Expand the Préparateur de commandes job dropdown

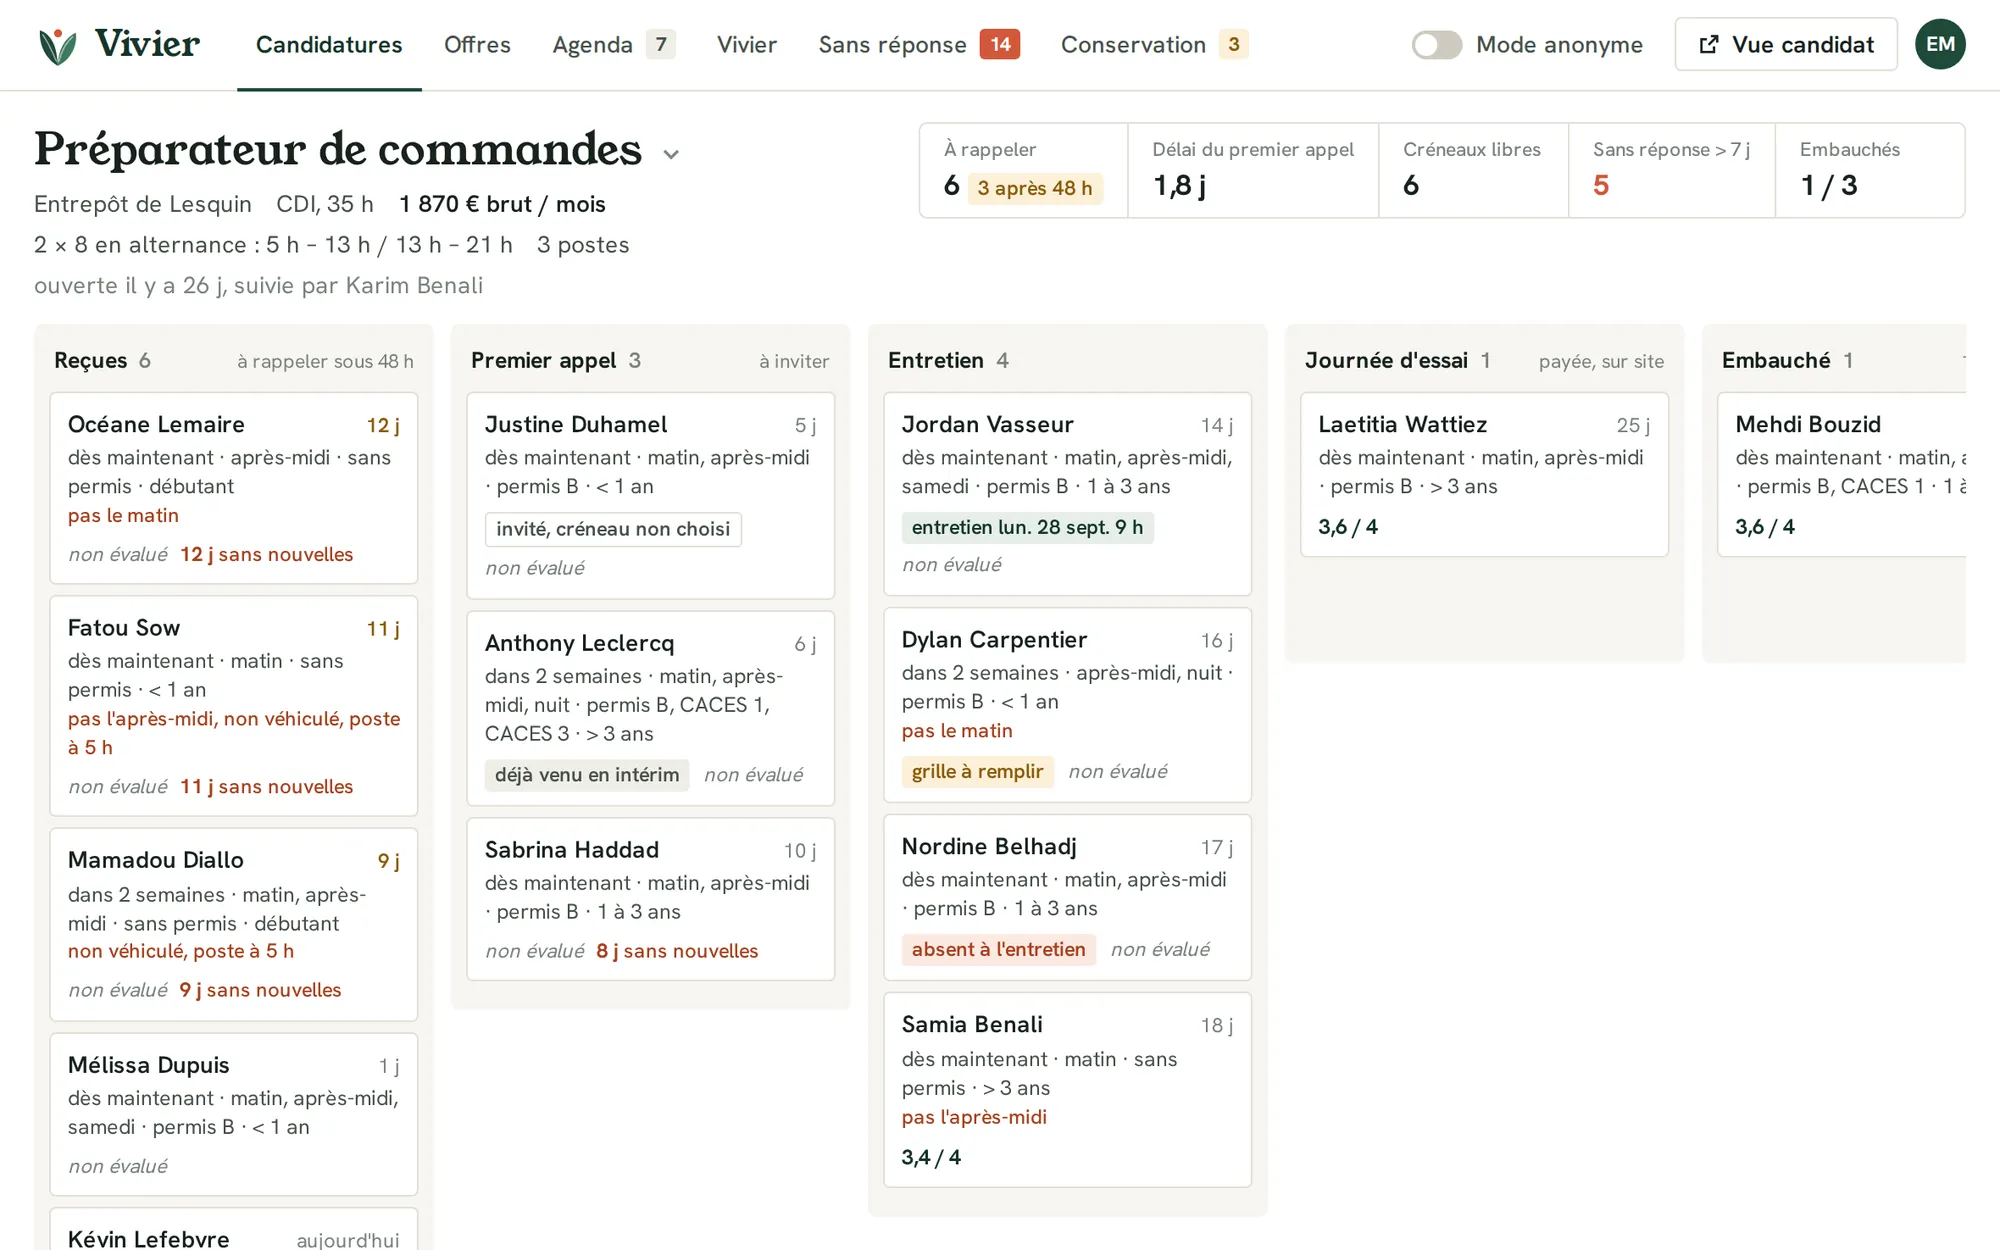click(671, 154)
